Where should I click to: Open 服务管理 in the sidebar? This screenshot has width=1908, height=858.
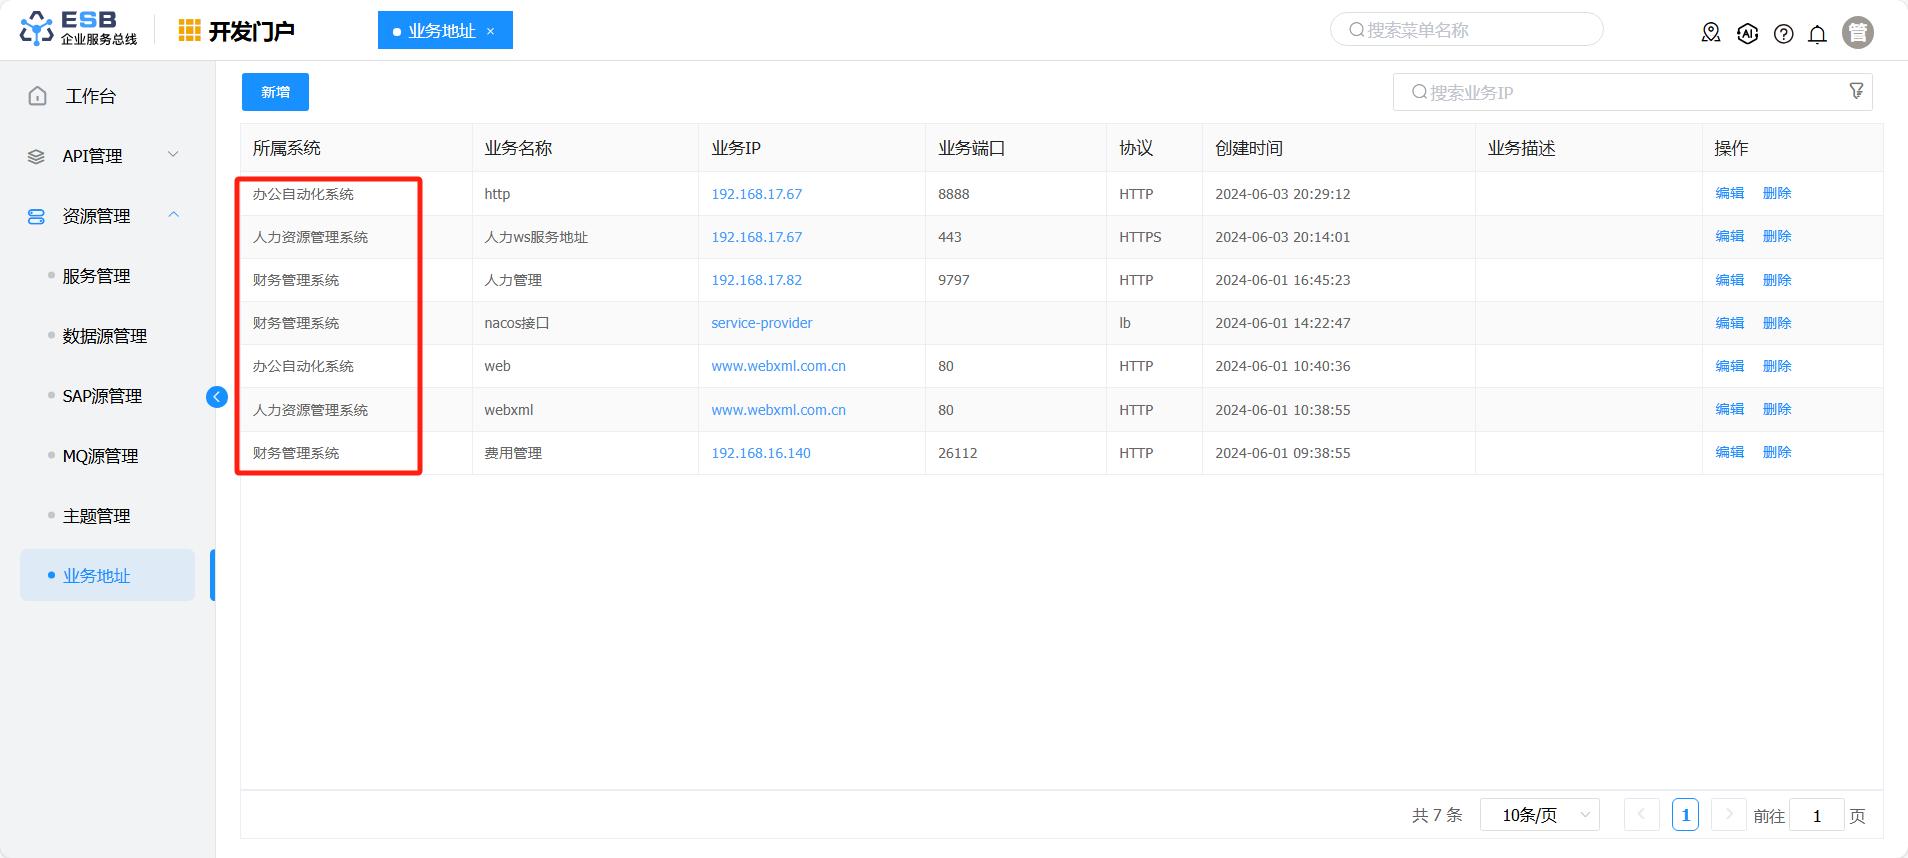(x=96, y=276)
